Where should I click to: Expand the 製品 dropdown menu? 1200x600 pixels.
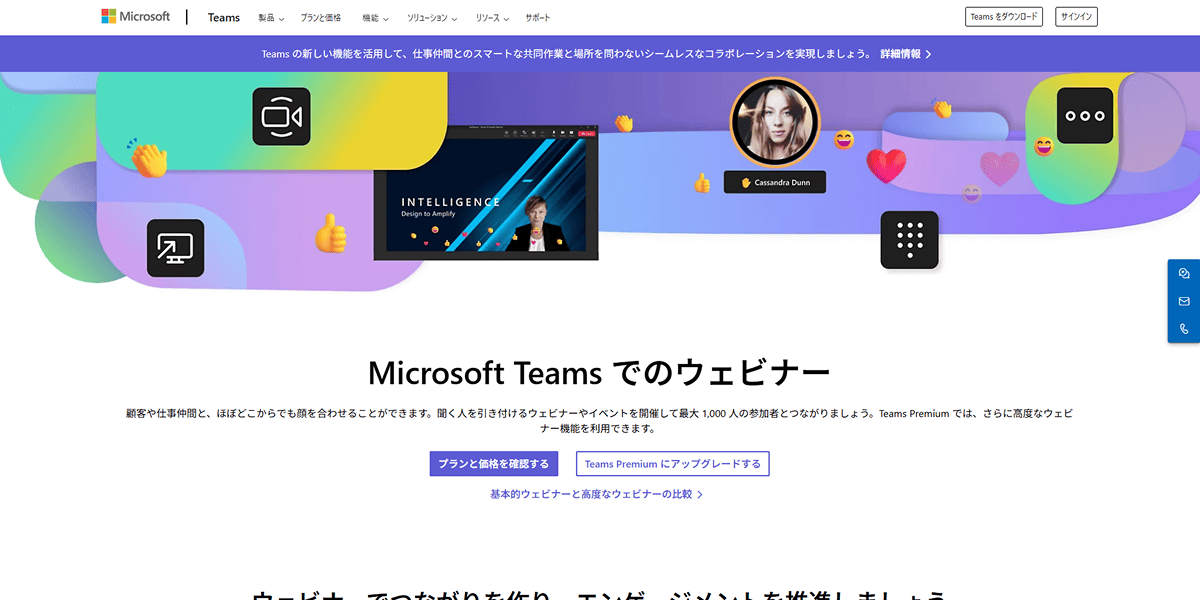pos(271,18)
